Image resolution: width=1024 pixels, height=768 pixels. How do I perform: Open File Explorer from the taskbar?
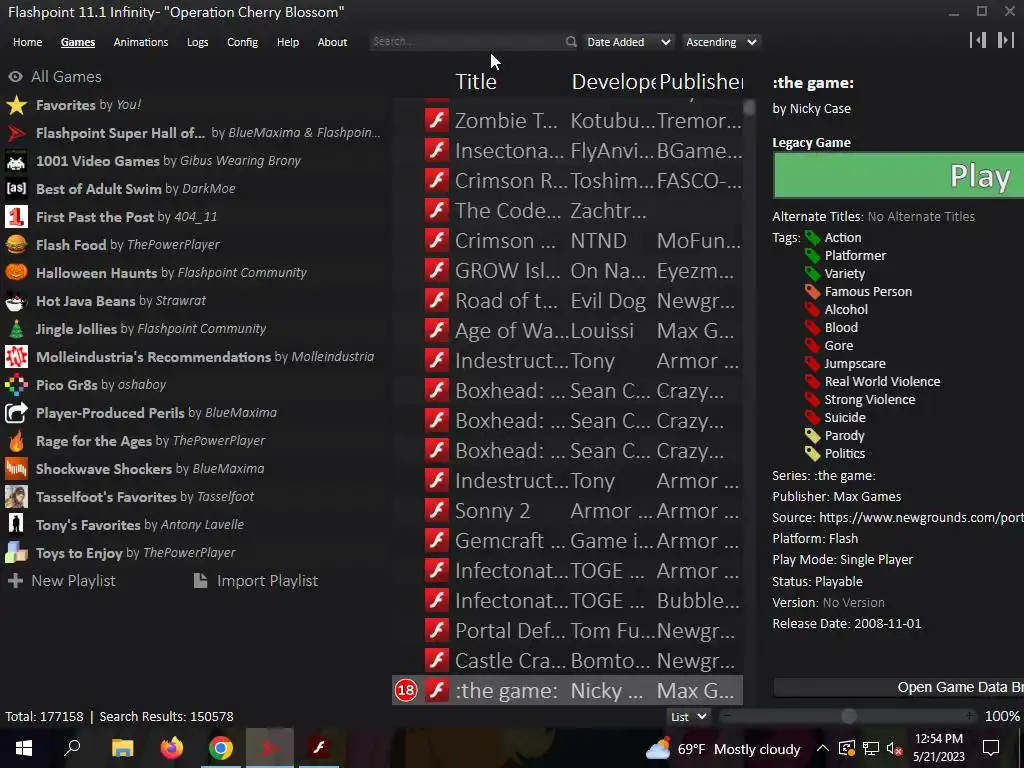[122, 748]
